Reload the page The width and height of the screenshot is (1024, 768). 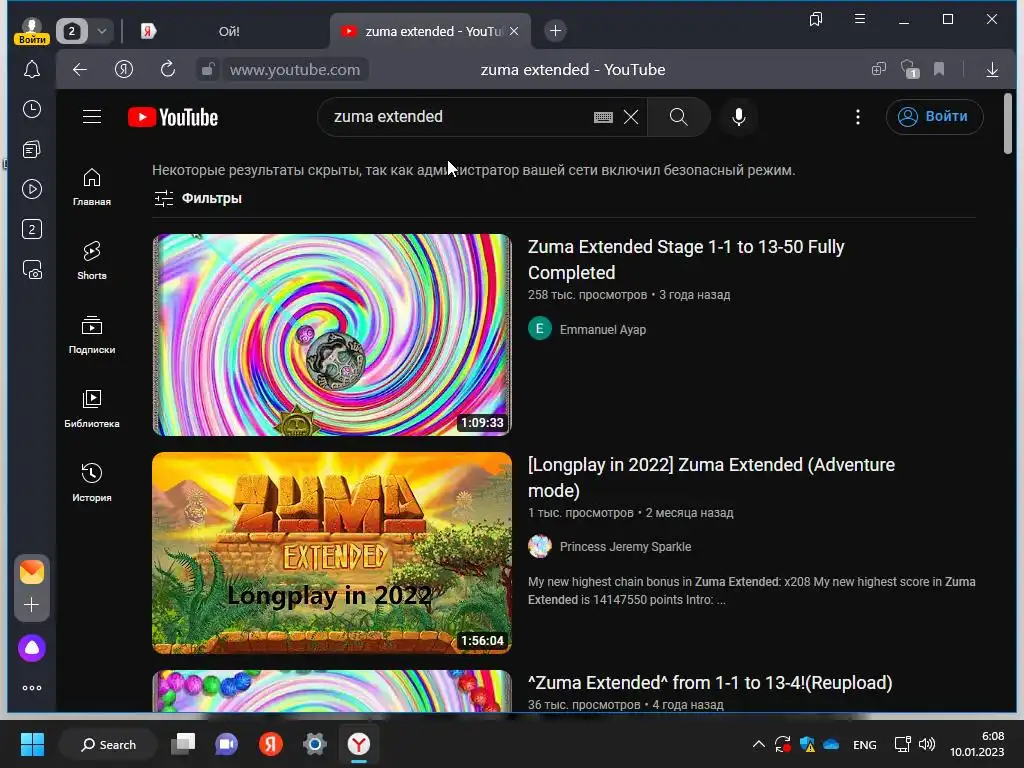[168, 69]
